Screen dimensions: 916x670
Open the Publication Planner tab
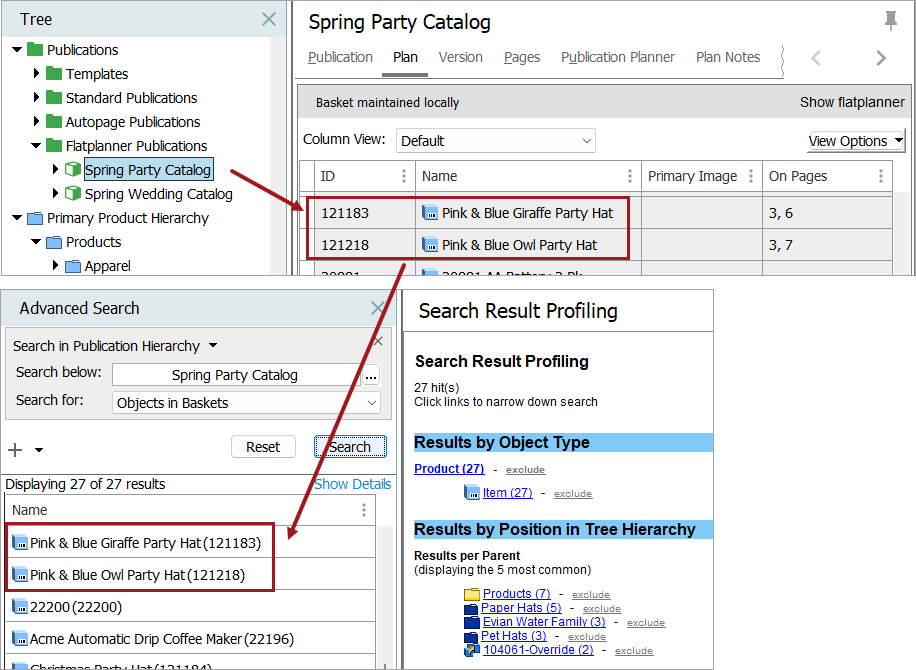click(617, 57)
